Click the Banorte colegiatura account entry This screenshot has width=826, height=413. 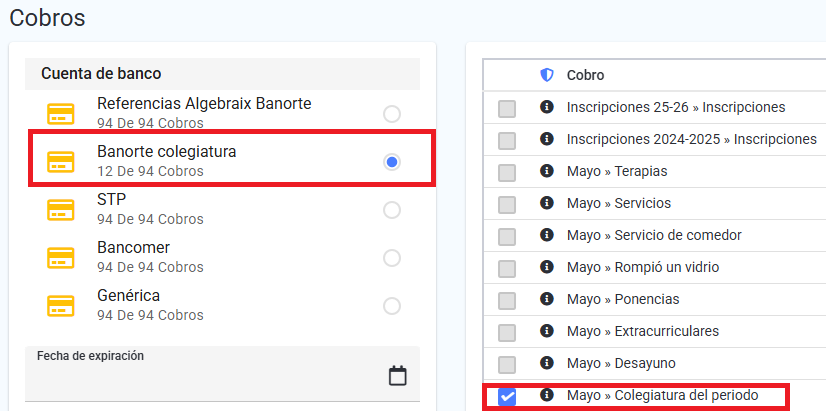pos(232,160)
